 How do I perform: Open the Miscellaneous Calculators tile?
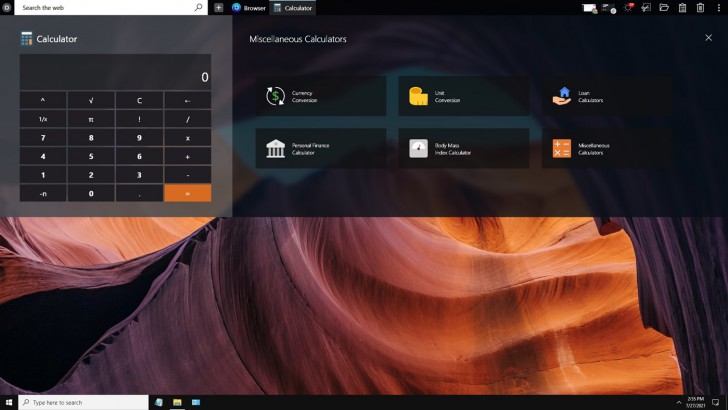click(x=607, y=149)
